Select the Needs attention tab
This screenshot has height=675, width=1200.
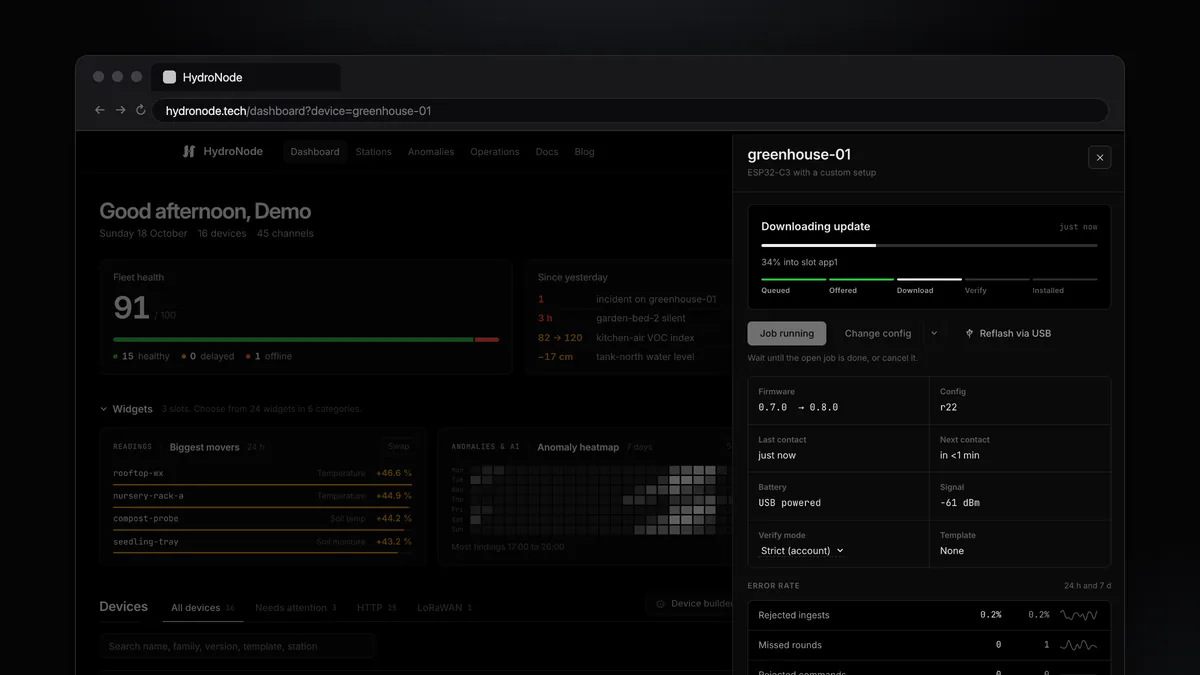pyautogui.click(x=296, y=608)
